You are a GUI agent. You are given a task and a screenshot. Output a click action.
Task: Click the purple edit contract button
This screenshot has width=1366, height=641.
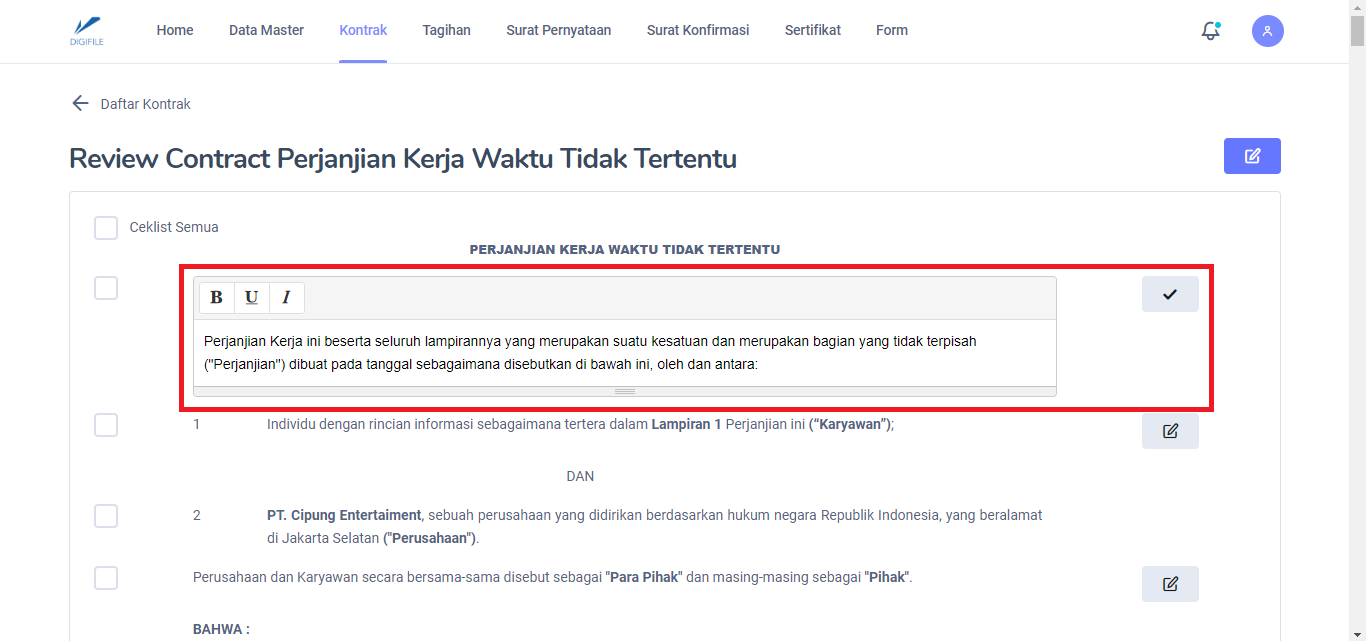click(1252, 156)
